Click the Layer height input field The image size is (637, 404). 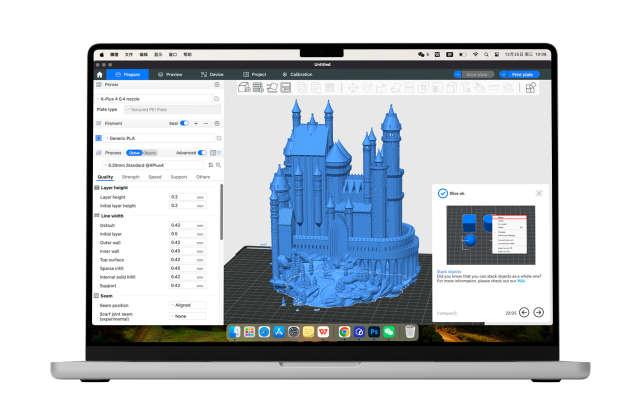pyautogui.click(x=186, y=197)
